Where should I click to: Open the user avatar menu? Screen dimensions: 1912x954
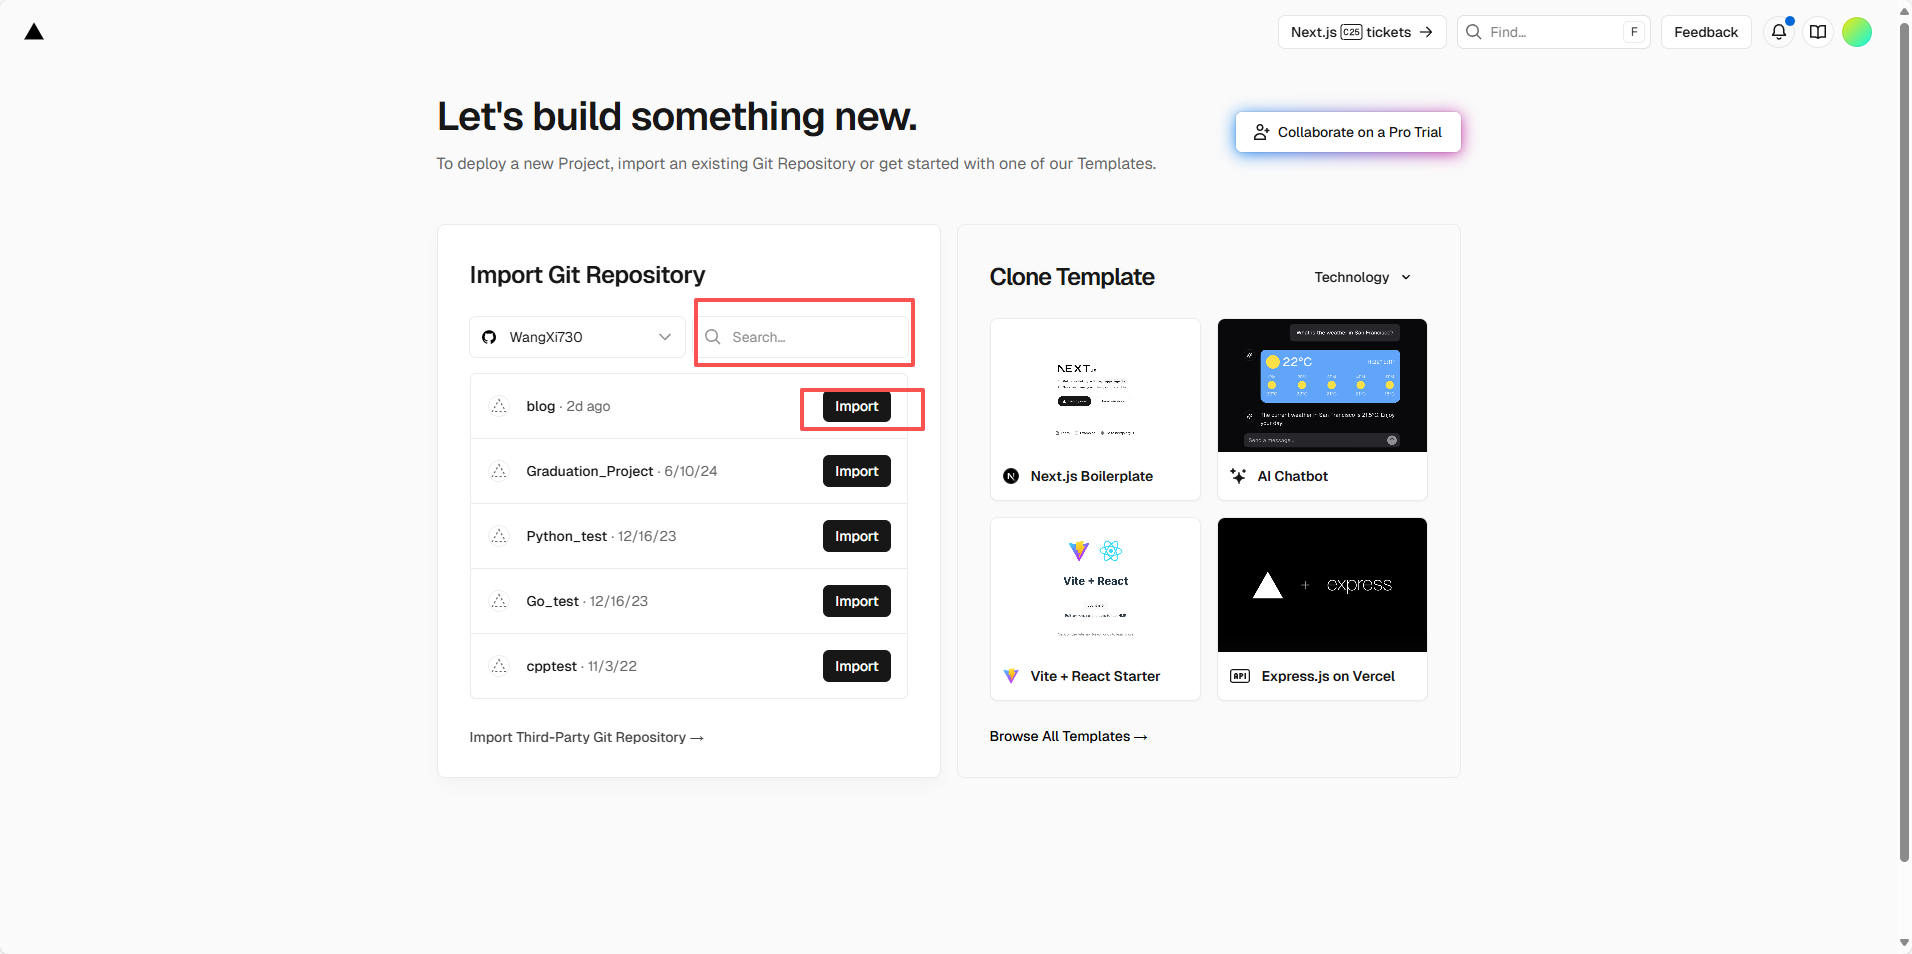click(1857, 32)
